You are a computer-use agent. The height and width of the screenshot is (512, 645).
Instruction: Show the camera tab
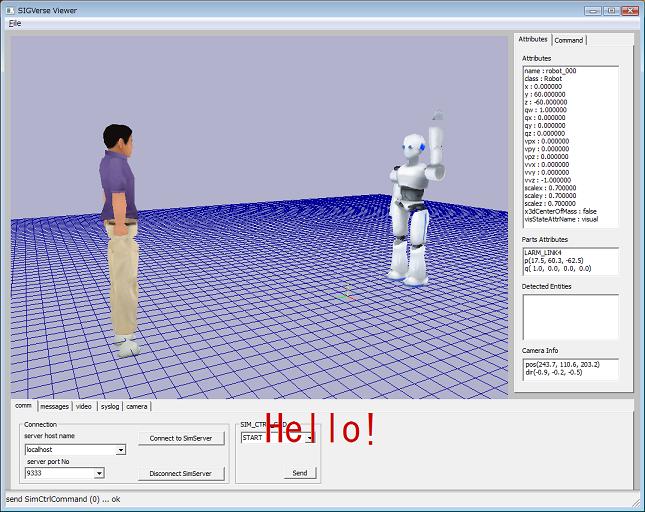coord(137,406)
